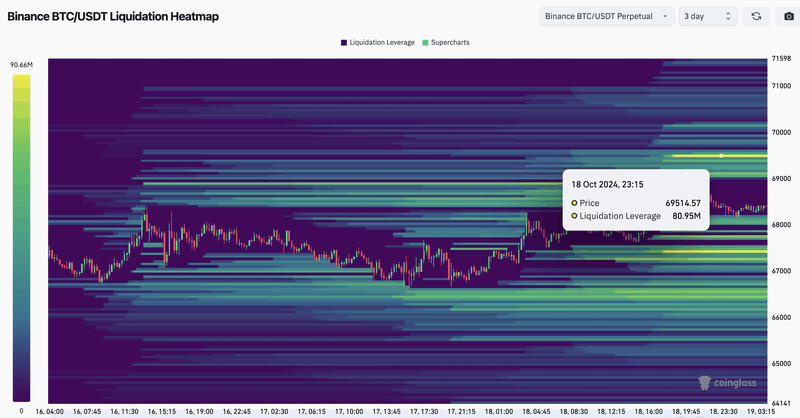Viewport: 800px width, 418px height.
Task: Open the 3 day range selector
Action: click(x=708, y=16)
